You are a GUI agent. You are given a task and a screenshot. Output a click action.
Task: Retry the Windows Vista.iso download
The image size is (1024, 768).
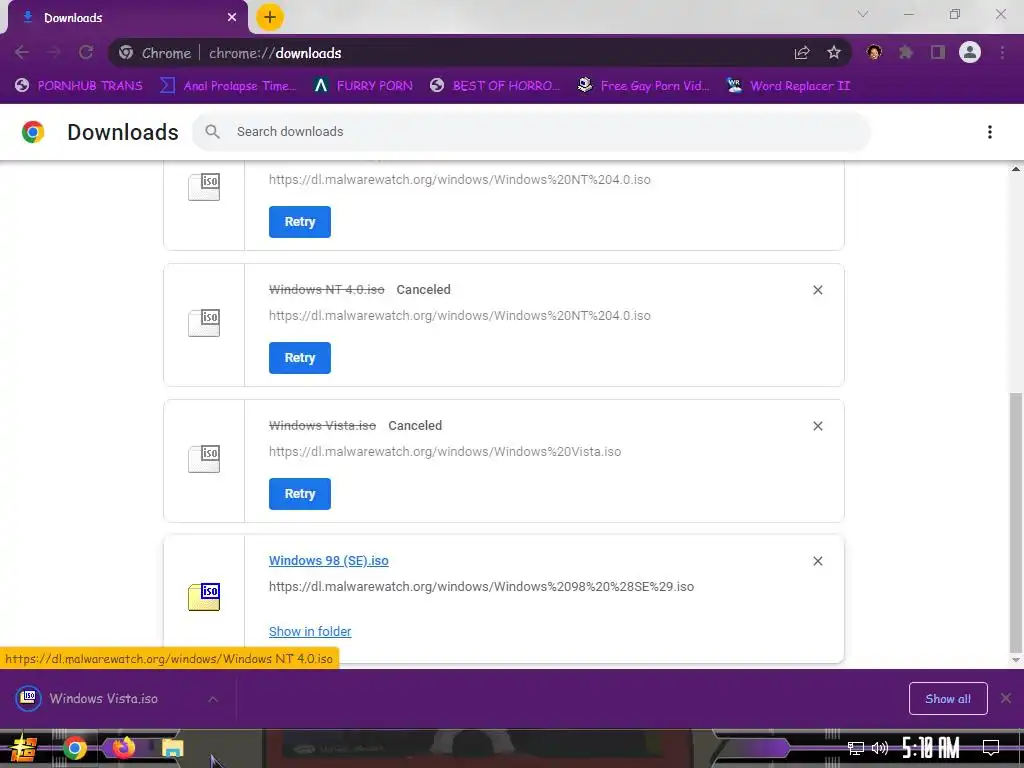pos(300,494)
